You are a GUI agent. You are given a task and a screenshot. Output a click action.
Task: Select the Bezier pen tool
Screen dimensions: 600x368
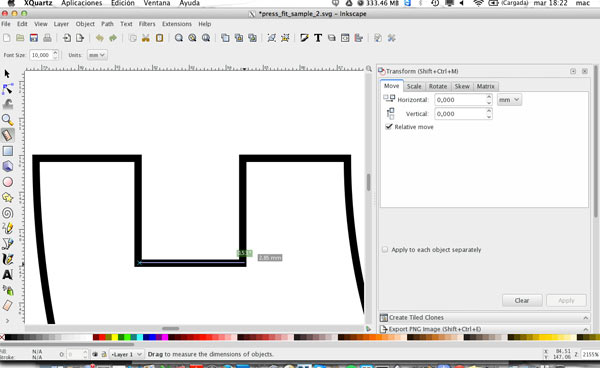8,244
